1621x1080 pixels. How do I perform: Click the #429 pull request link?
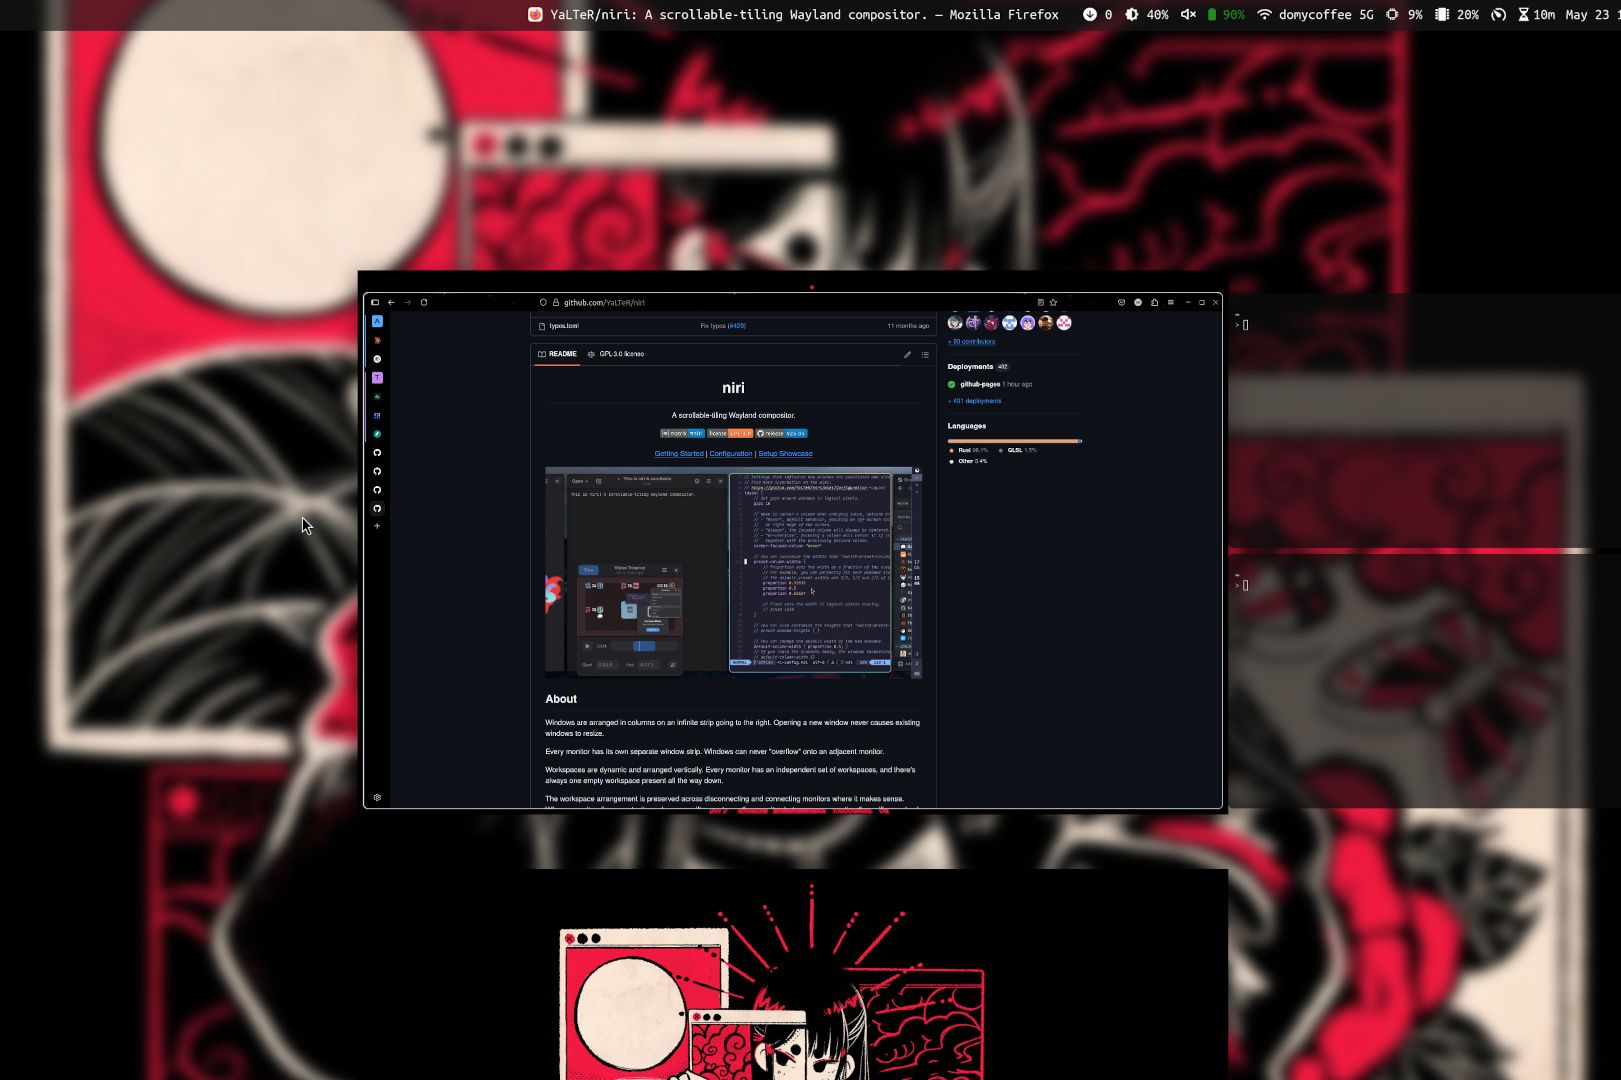pyautogui.click(x=736, y=326)
